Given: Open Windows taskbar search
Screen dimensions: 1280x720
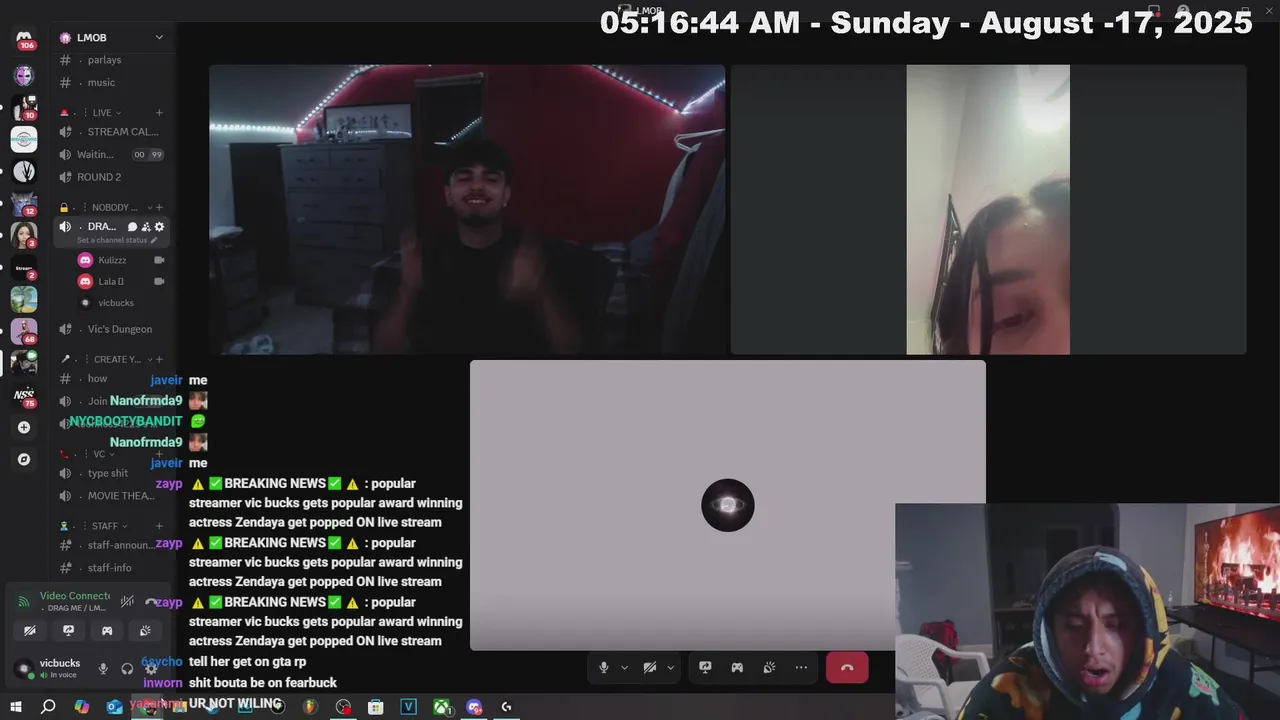Looking at the screenshot, I should [x=48, y=707].
